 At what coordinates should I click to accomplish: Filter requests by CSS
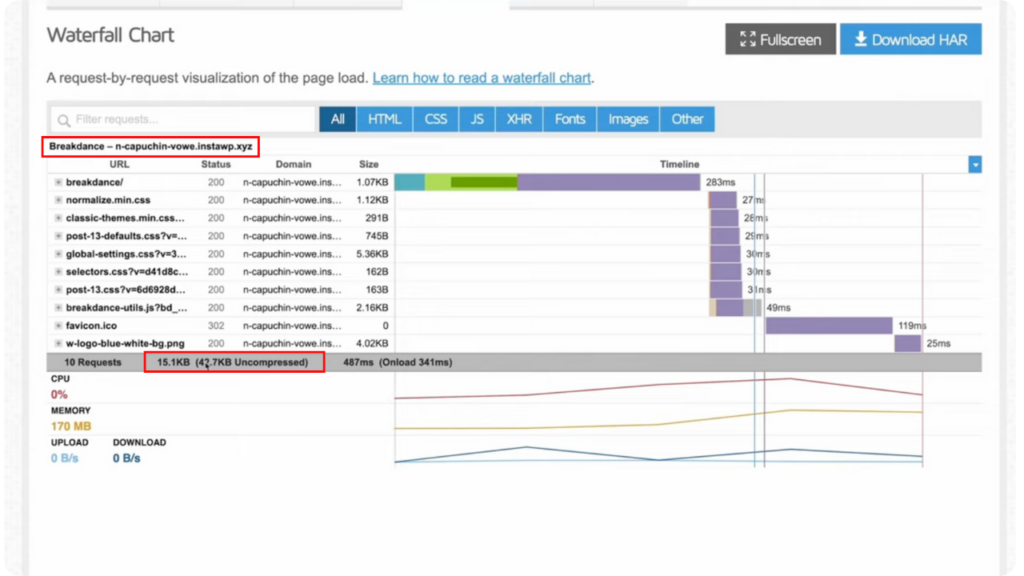[436, 120]
